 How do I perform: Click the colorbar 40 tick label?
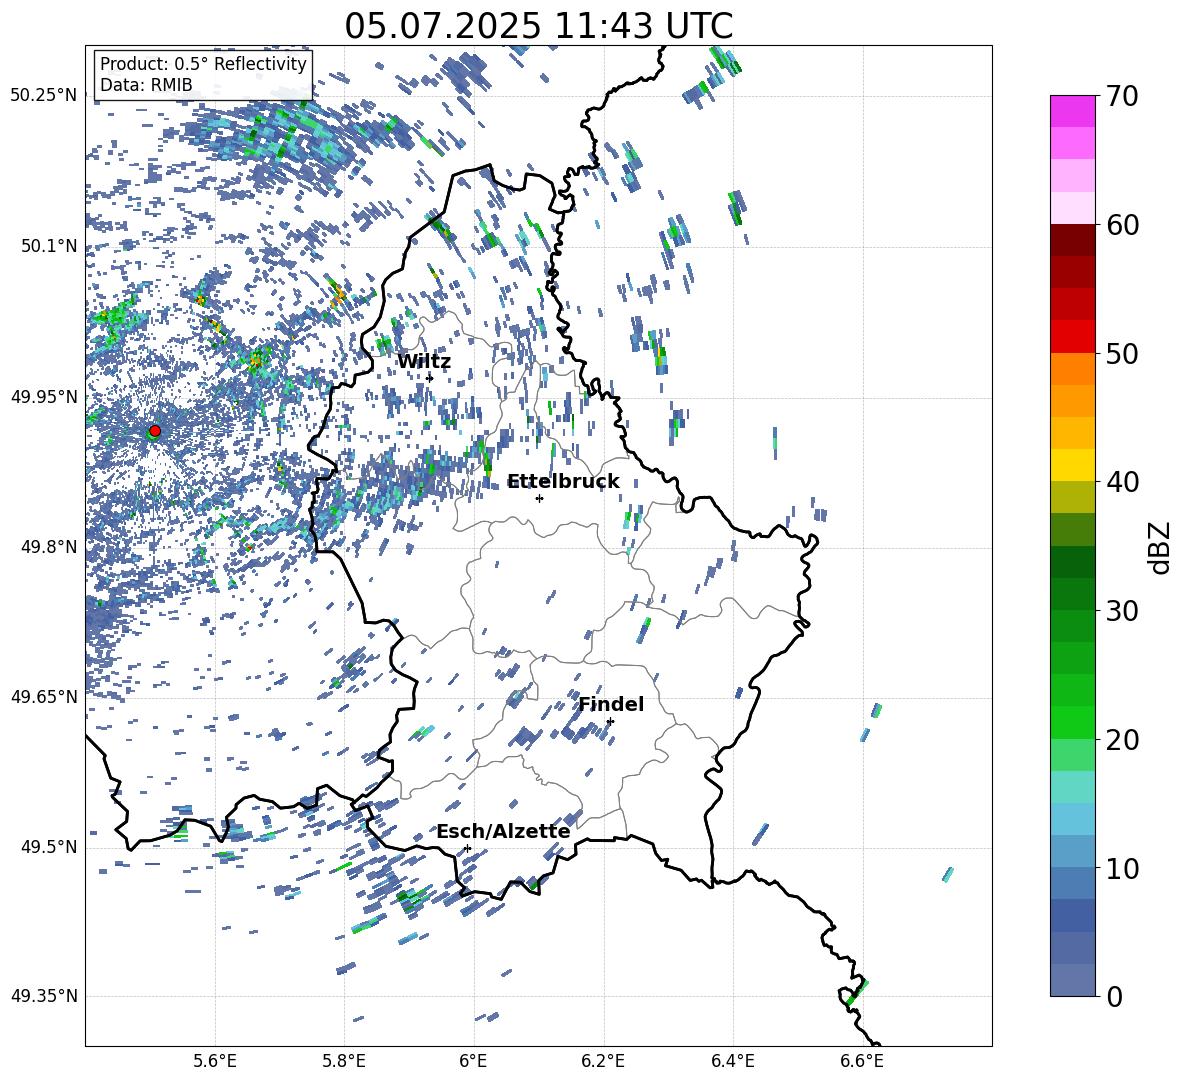coord(1122,482)
